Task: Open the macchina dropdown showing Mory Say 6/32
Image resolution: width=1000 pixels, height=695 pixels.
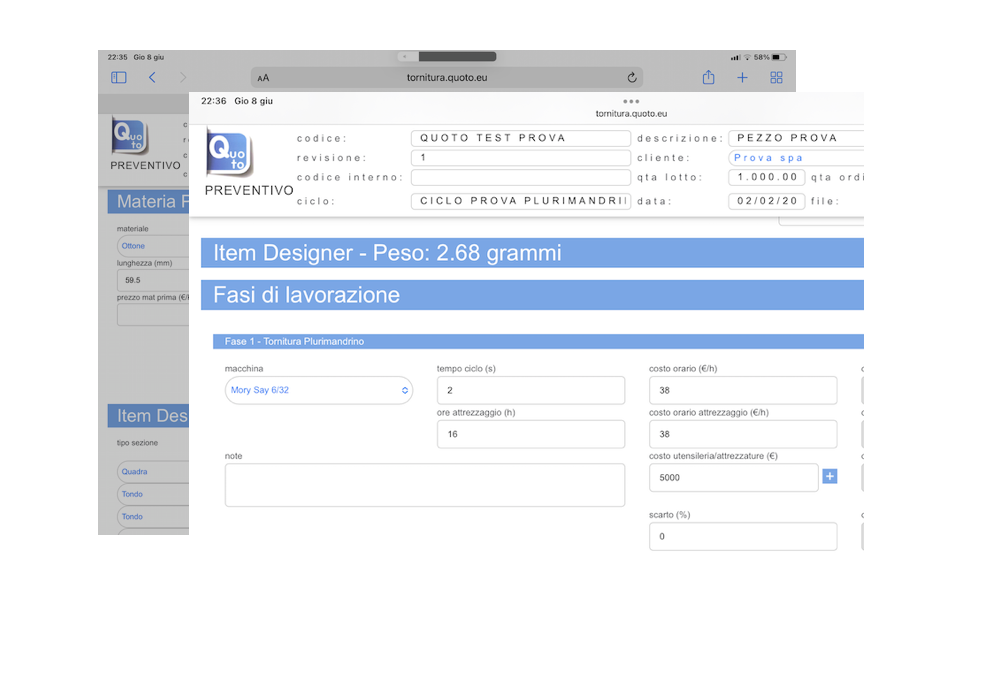Action: (x=319, y=390)
